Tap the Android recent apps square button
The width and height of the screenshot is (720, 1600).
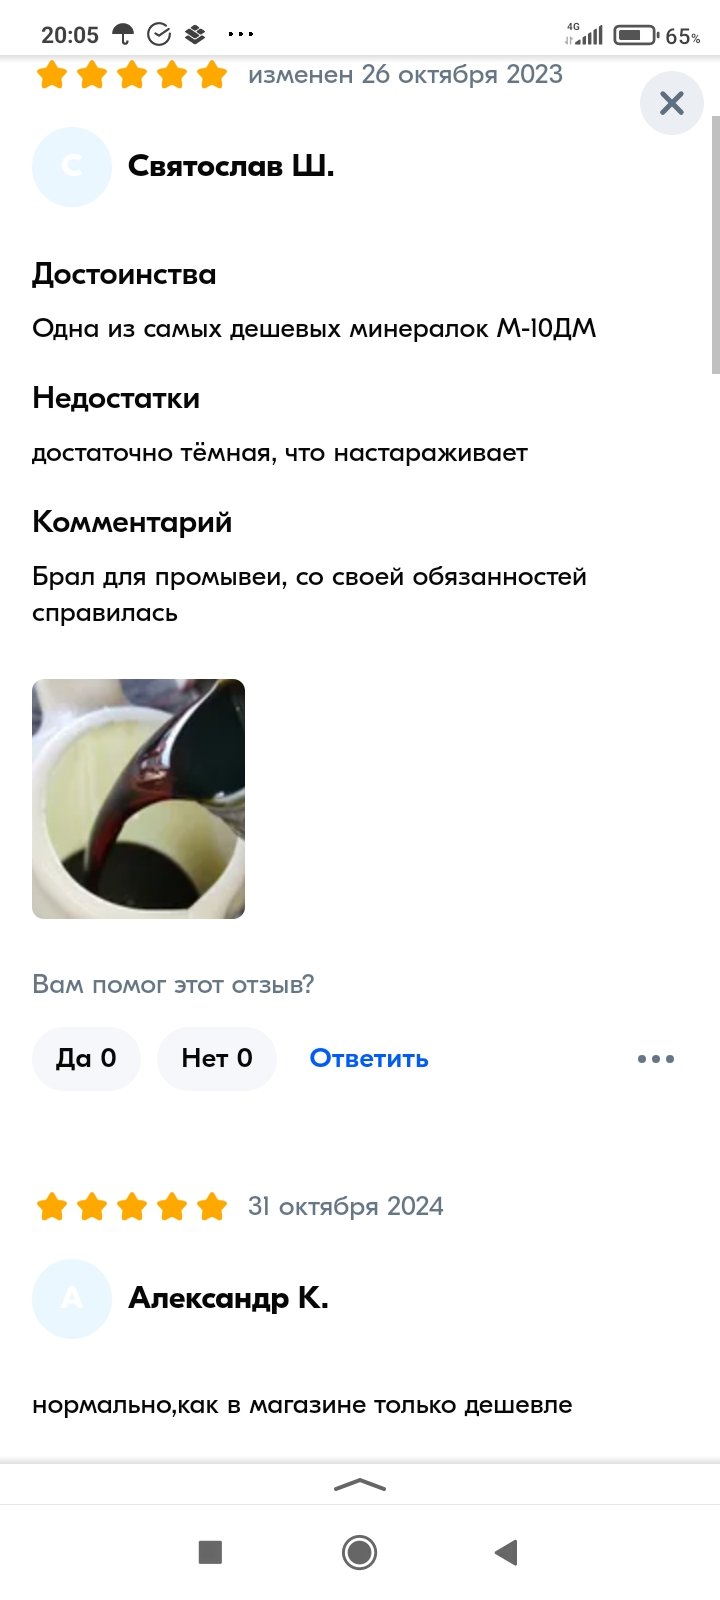point(210,1552)
